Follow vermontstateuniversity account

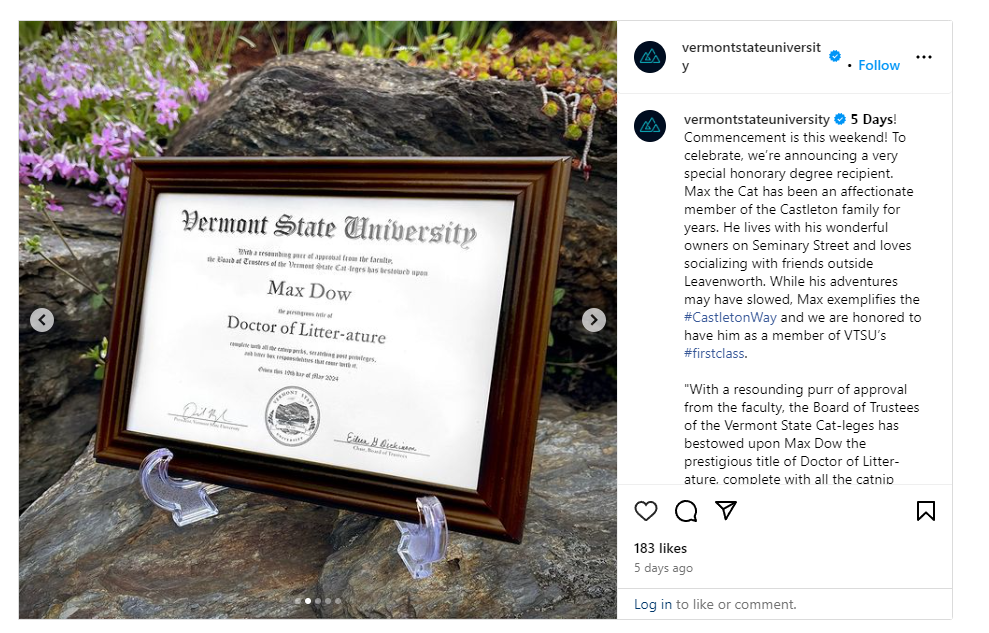point(879,65)
